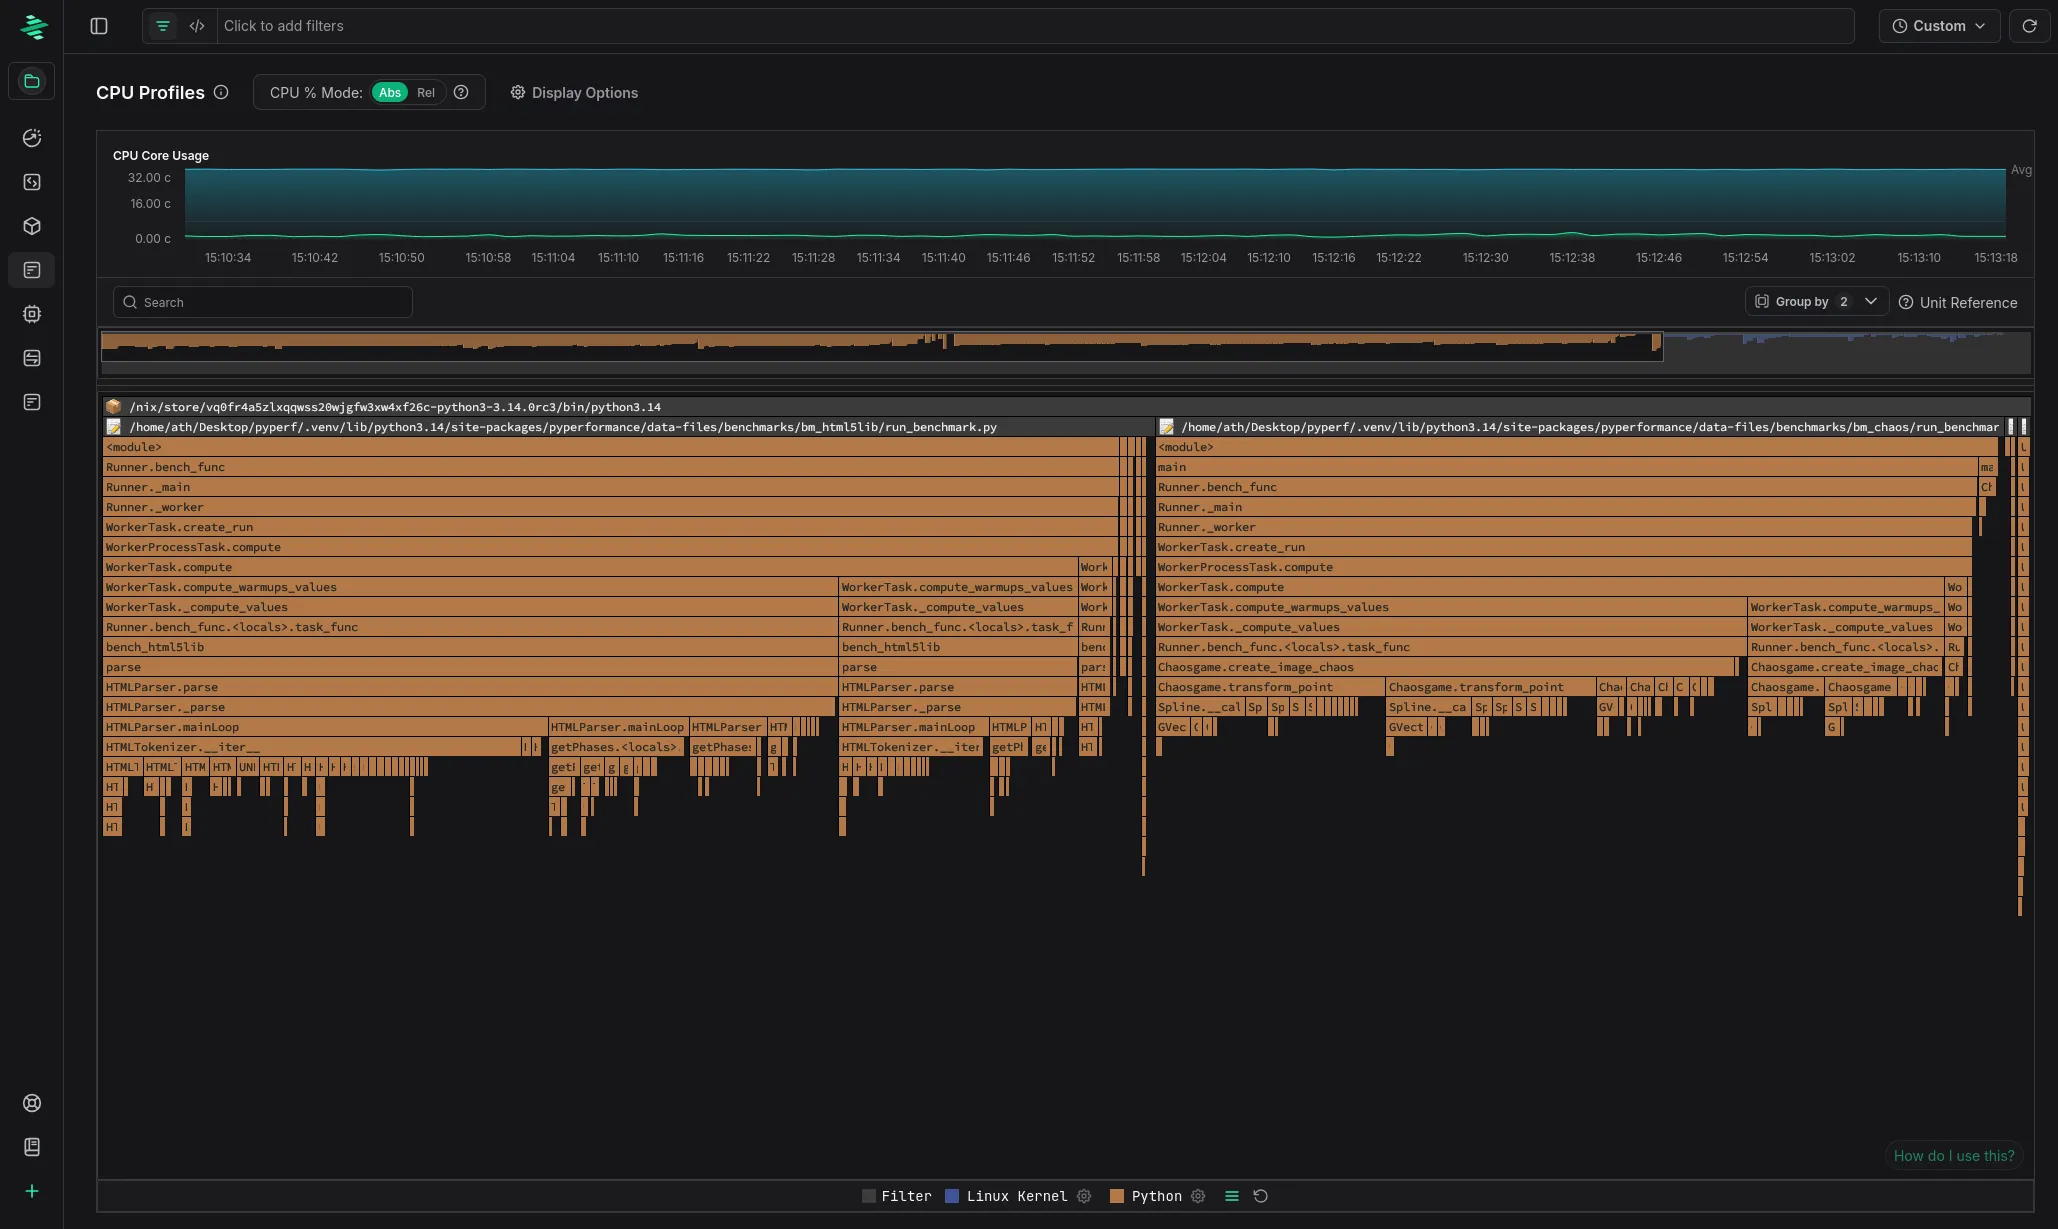
Task: Switch to code mode in the filter bar
Action: (x=197, y=26)
